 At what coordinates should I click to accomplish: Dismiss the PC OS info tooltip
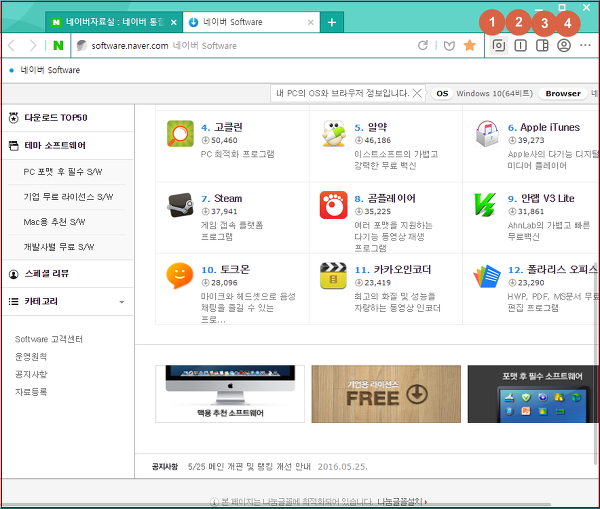417,93
